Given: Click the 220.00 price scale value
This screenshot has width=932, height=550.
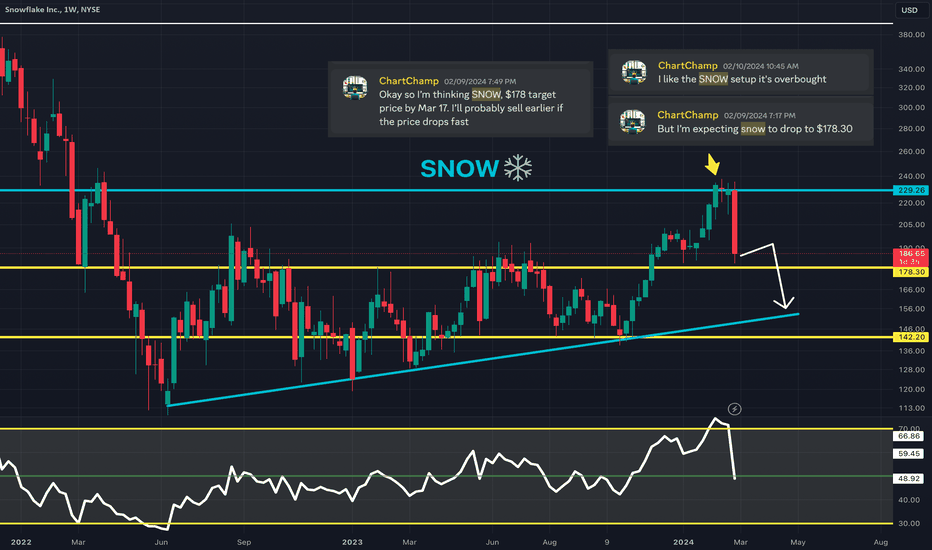Looking at the screenshot, I should pyautogui.click(x=911, y=203).
